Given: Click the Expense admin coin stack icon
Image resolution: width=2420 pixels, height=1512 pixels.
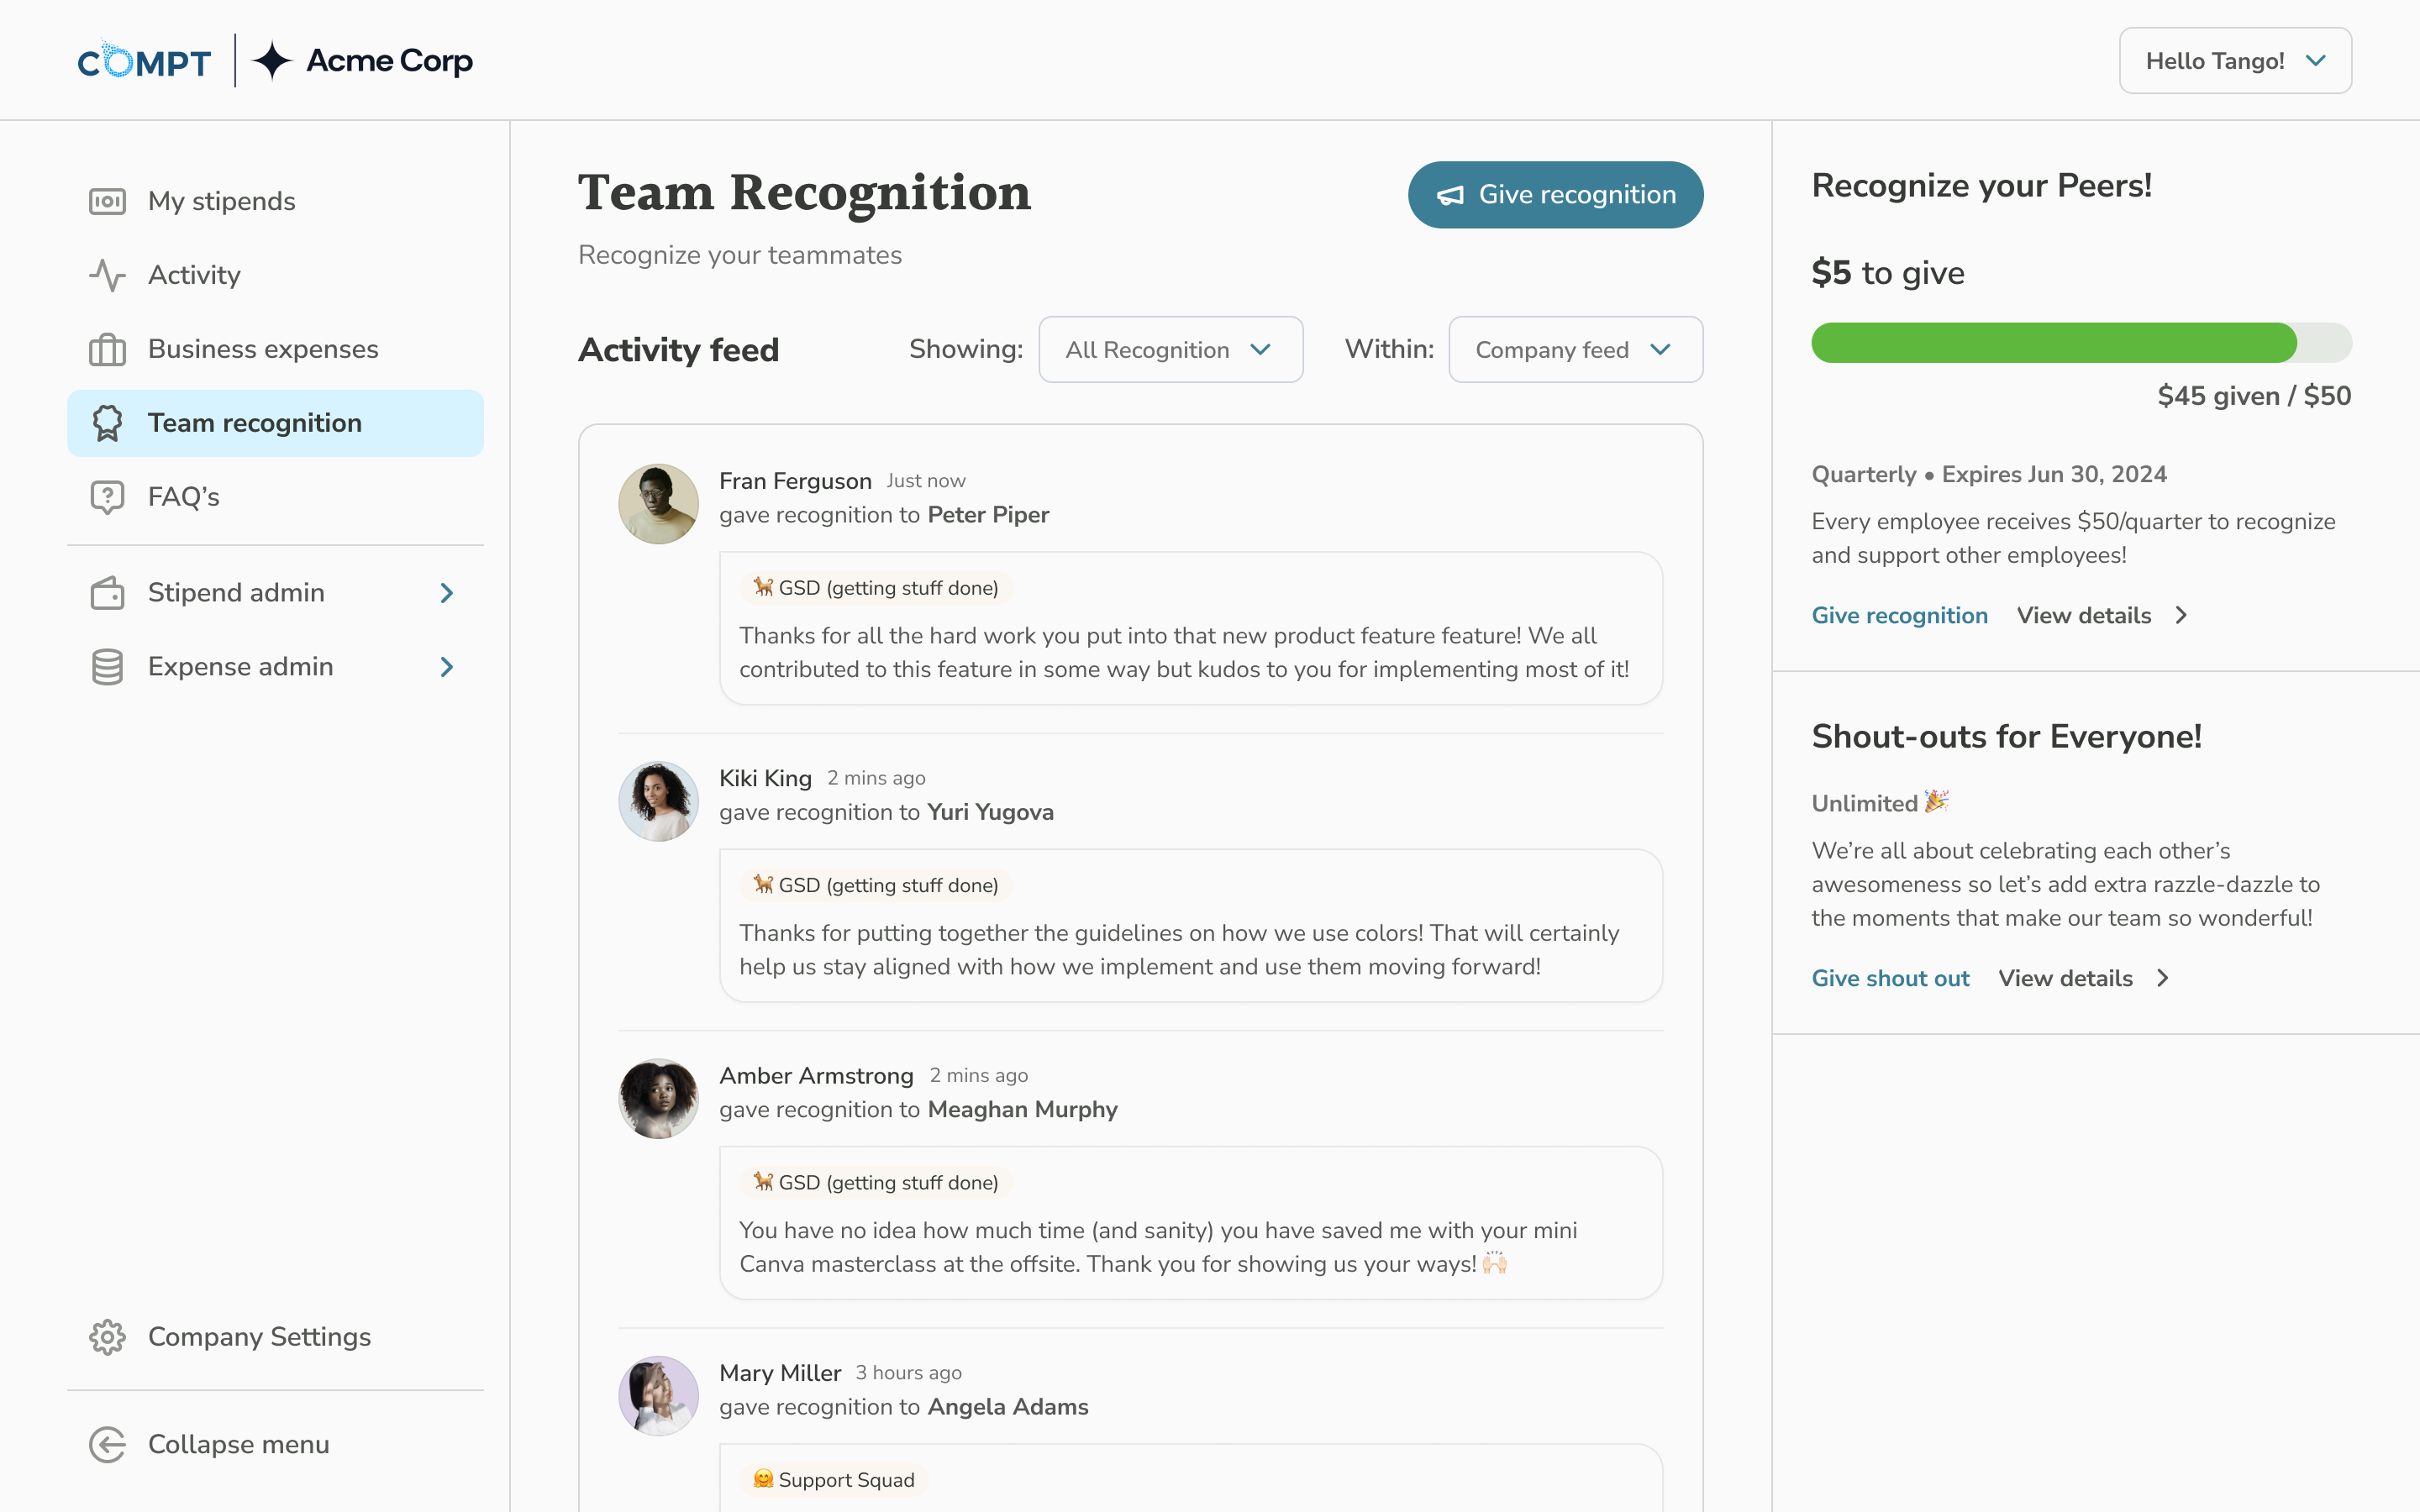Looking at the screenshot, I should tap(107, 667).
